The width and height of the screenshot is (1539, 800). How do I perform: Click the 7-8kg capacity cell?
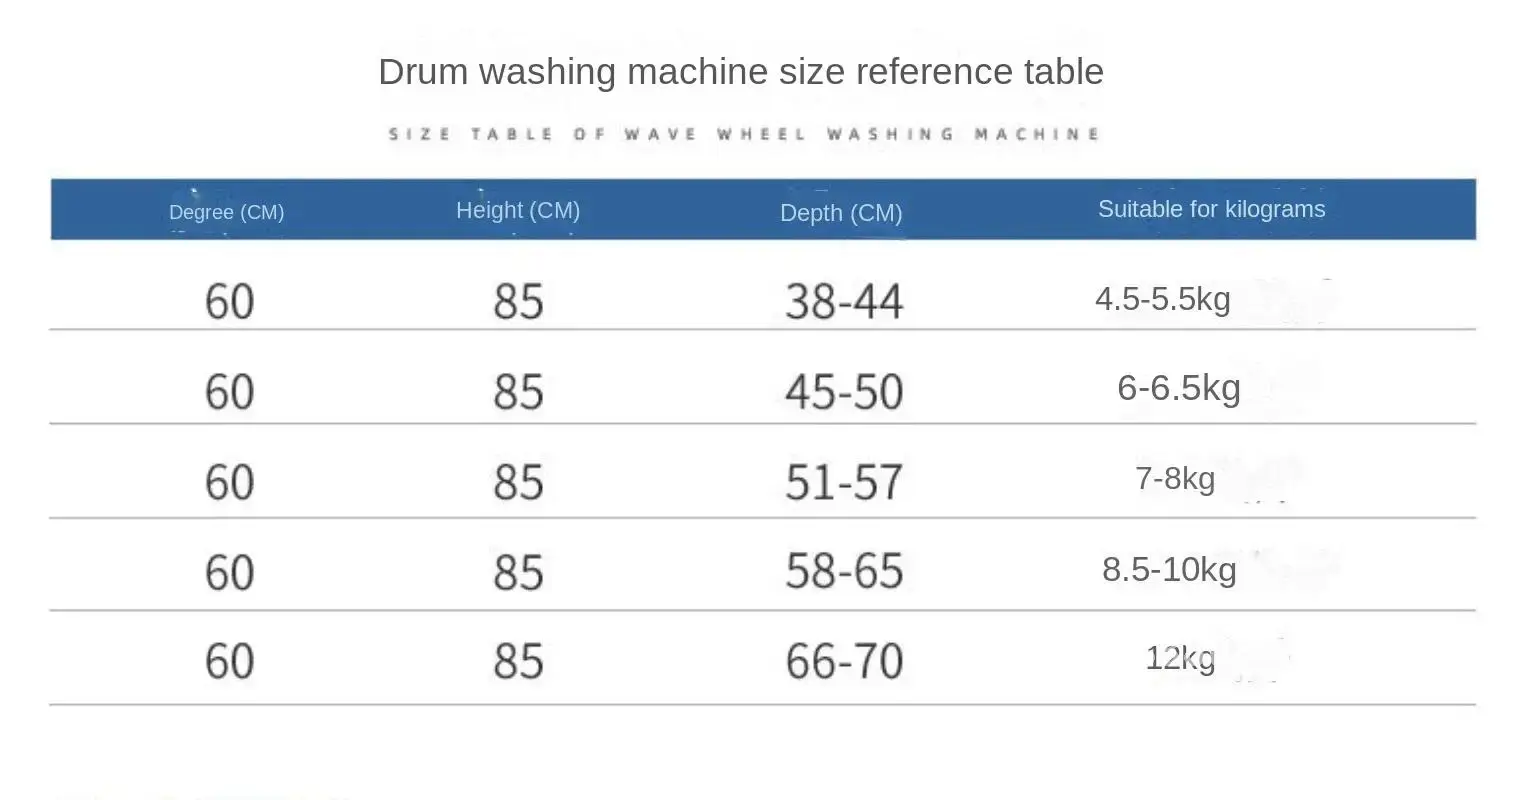[x=1175, y=478]
